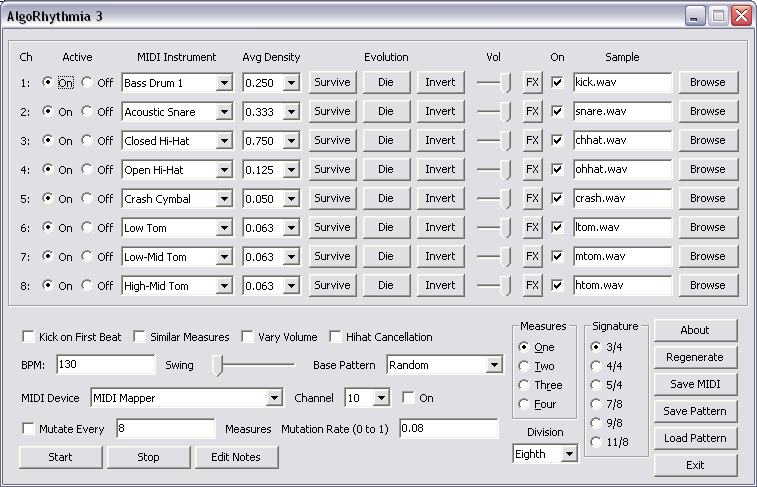Enable Kick on First Beat checkbox
This screenshot has width=757, height=487.
tap(29, 337)
